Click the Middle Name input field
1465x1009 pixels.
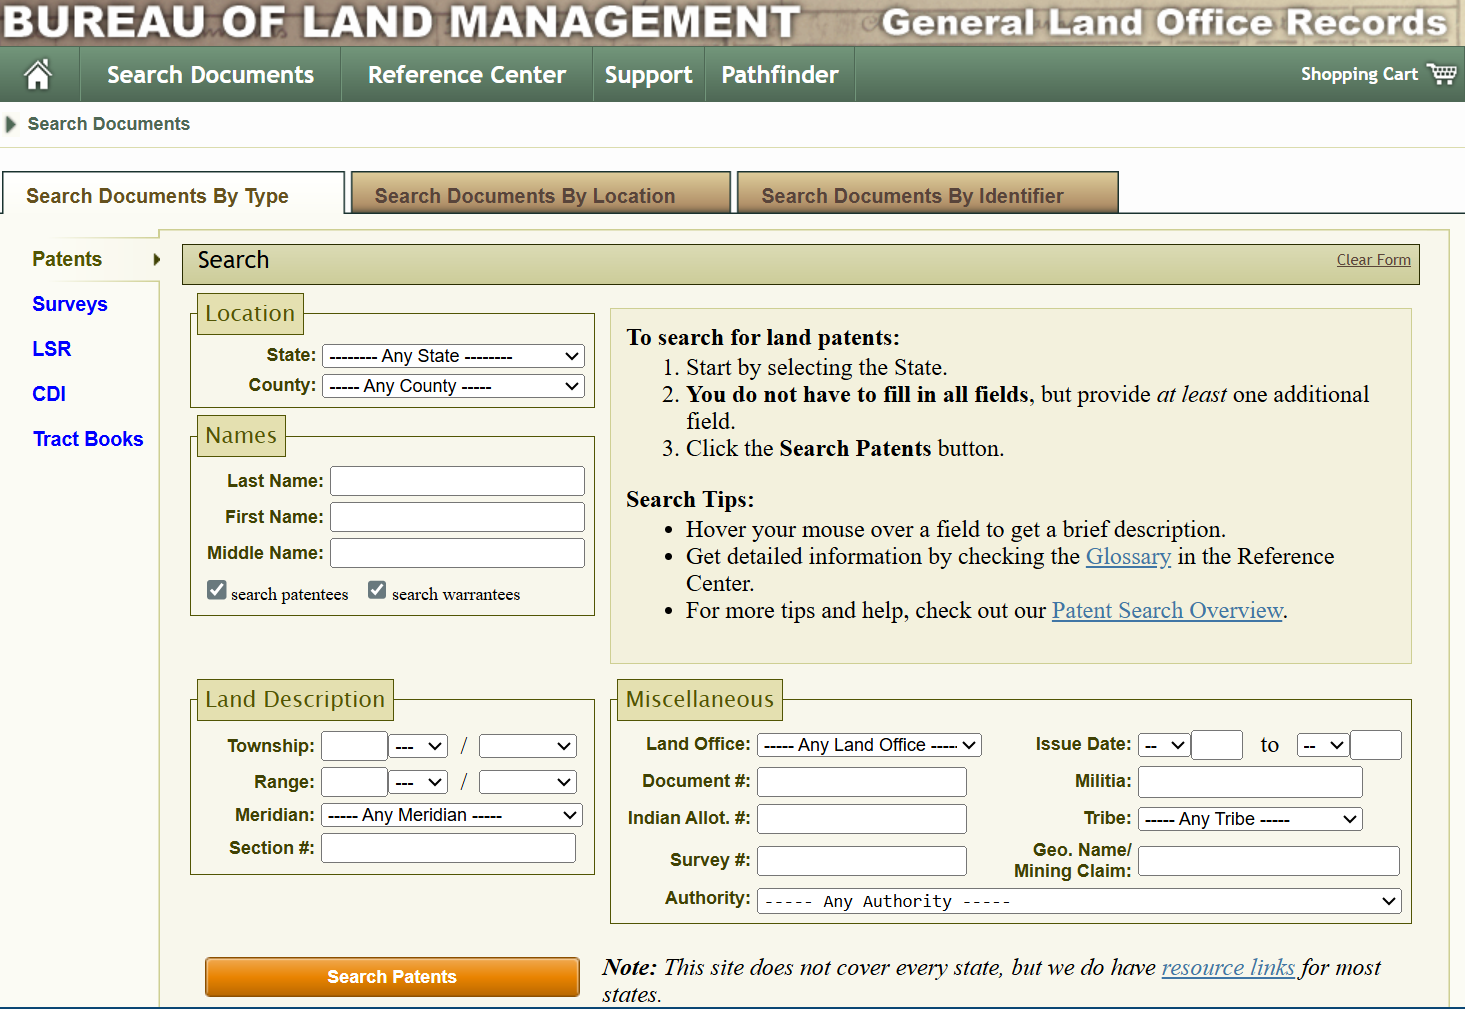pos(458,553)
